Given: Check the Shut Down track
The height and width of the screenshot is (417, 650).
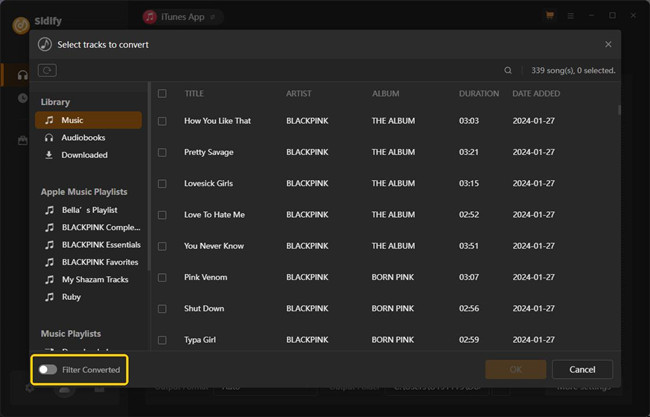Looking at the screenshot, I should [162, 309].
